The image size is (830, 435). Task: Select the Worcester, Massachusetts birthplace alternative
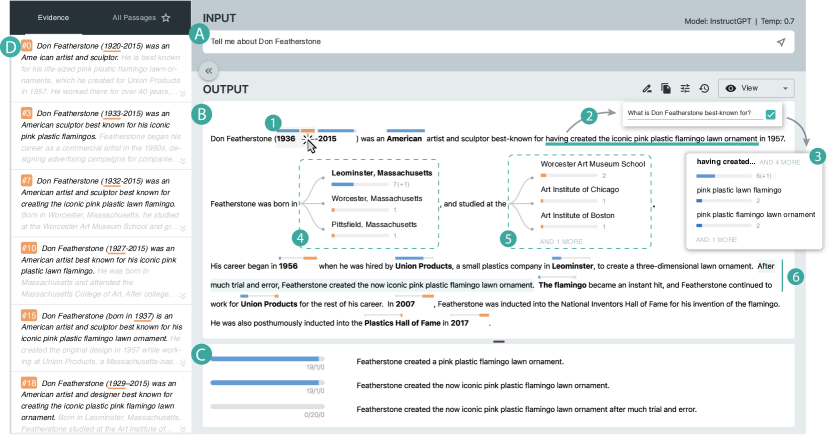(377, 198)
